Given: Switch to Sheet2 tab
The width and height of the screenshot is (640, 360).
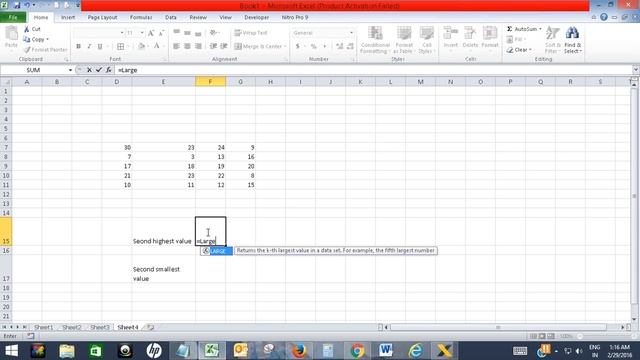Looking at the screenshot, I should [x=72, y=327].
